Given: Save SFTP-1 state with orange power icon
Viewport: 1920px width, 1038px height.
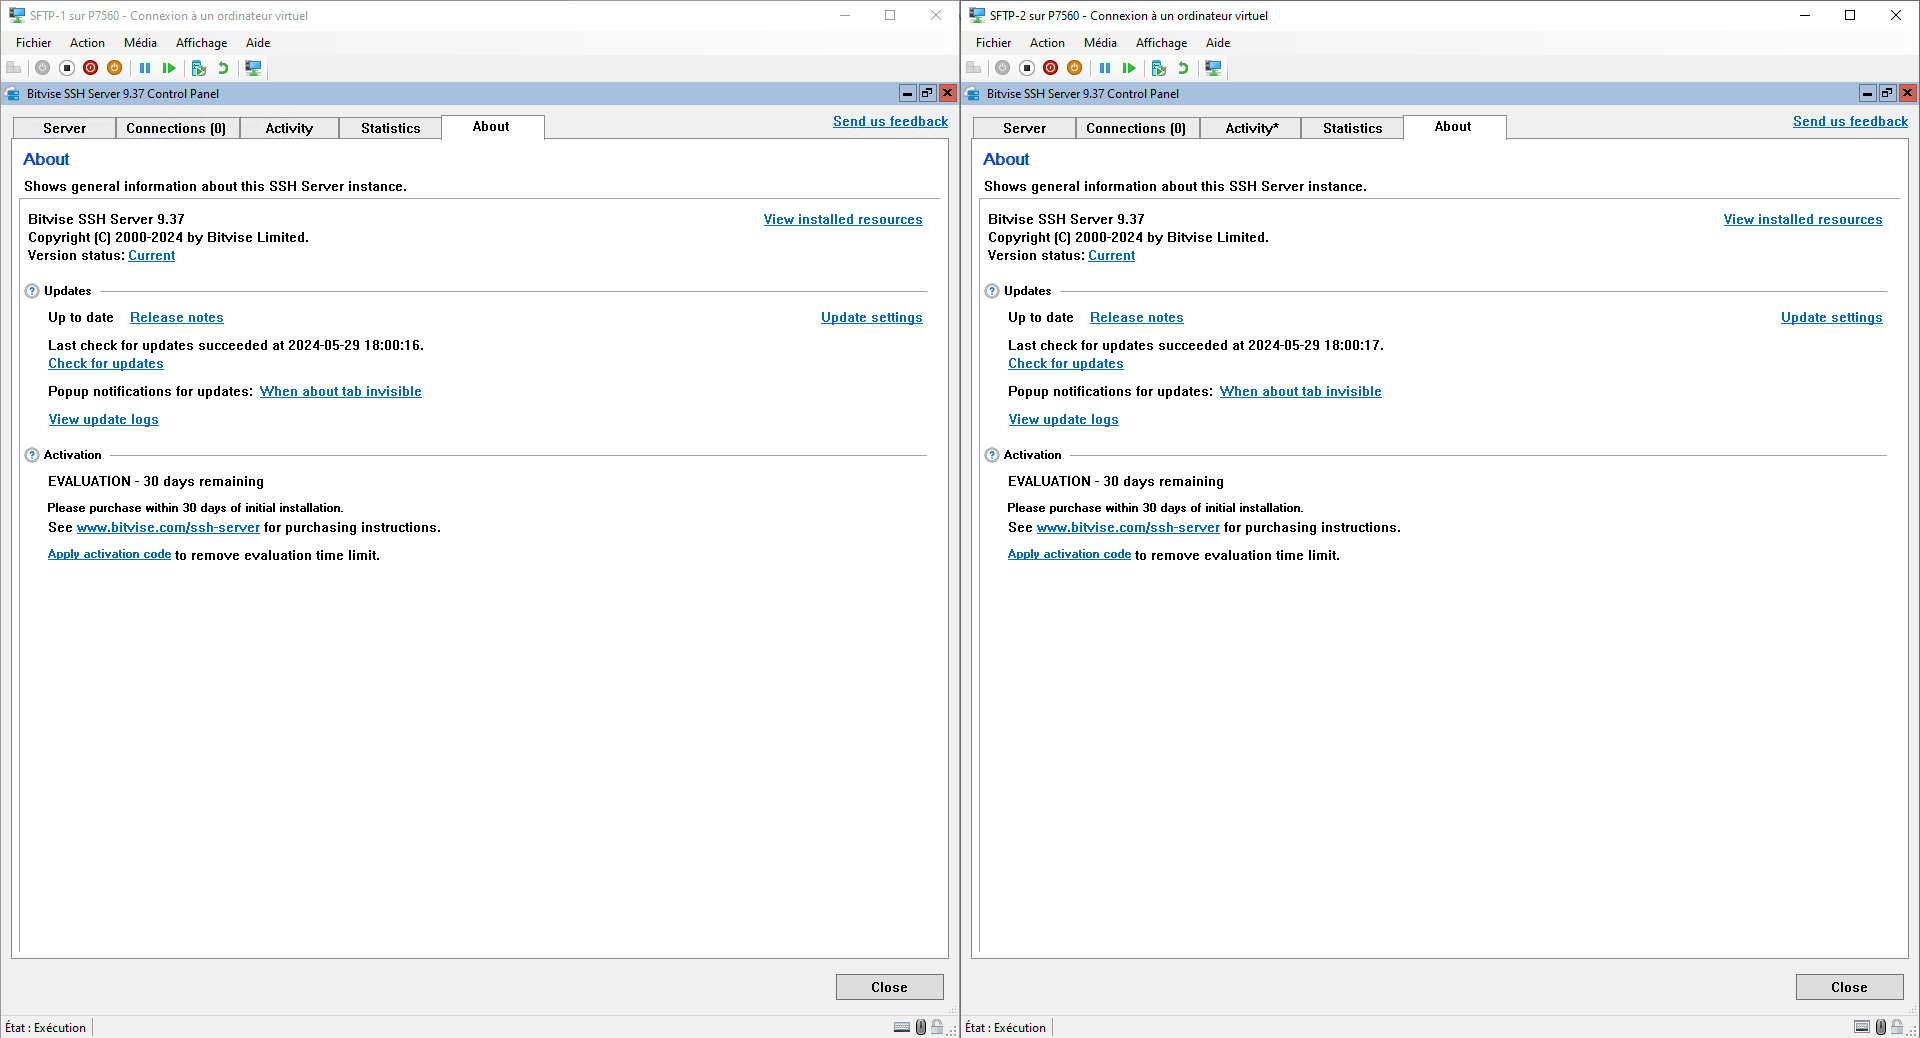Looking at the screenshot, I should [x=115, y=68].
